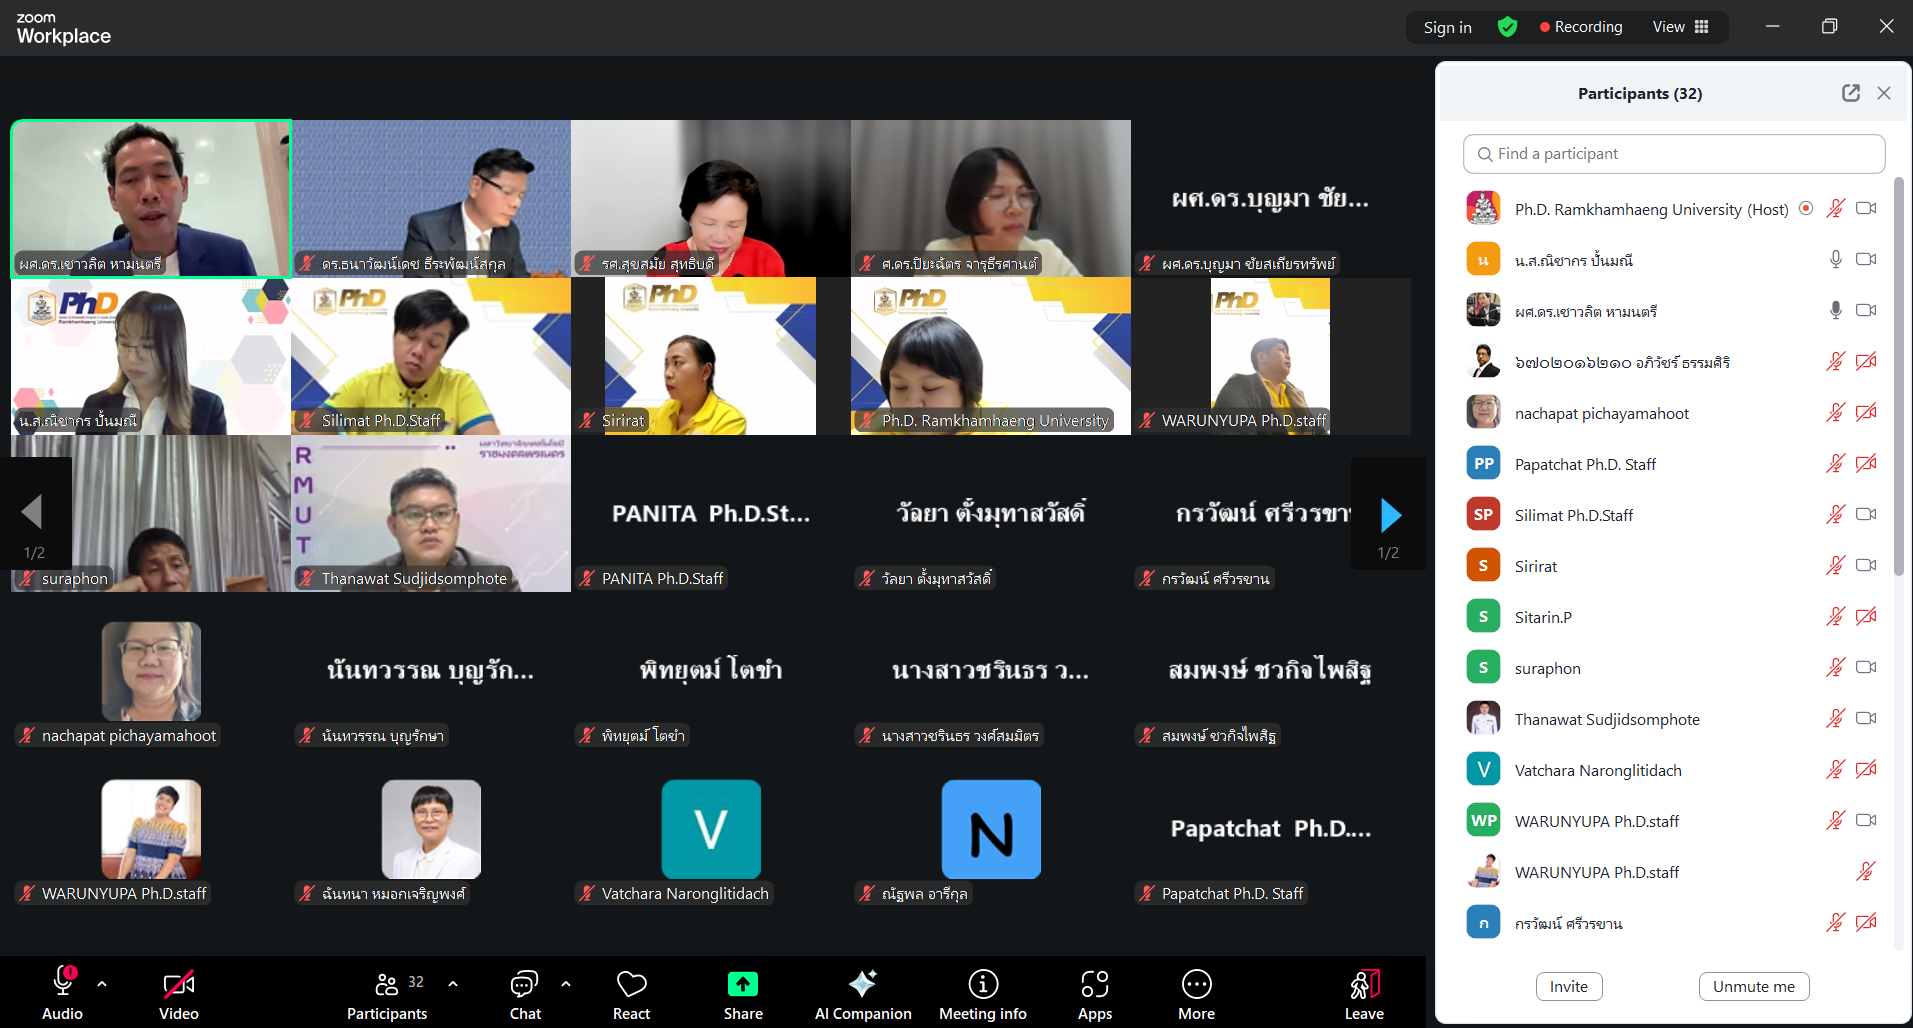Open the Chat panel
The width and height of the screenshot is (1913, 1028).
tap(524, 985)
